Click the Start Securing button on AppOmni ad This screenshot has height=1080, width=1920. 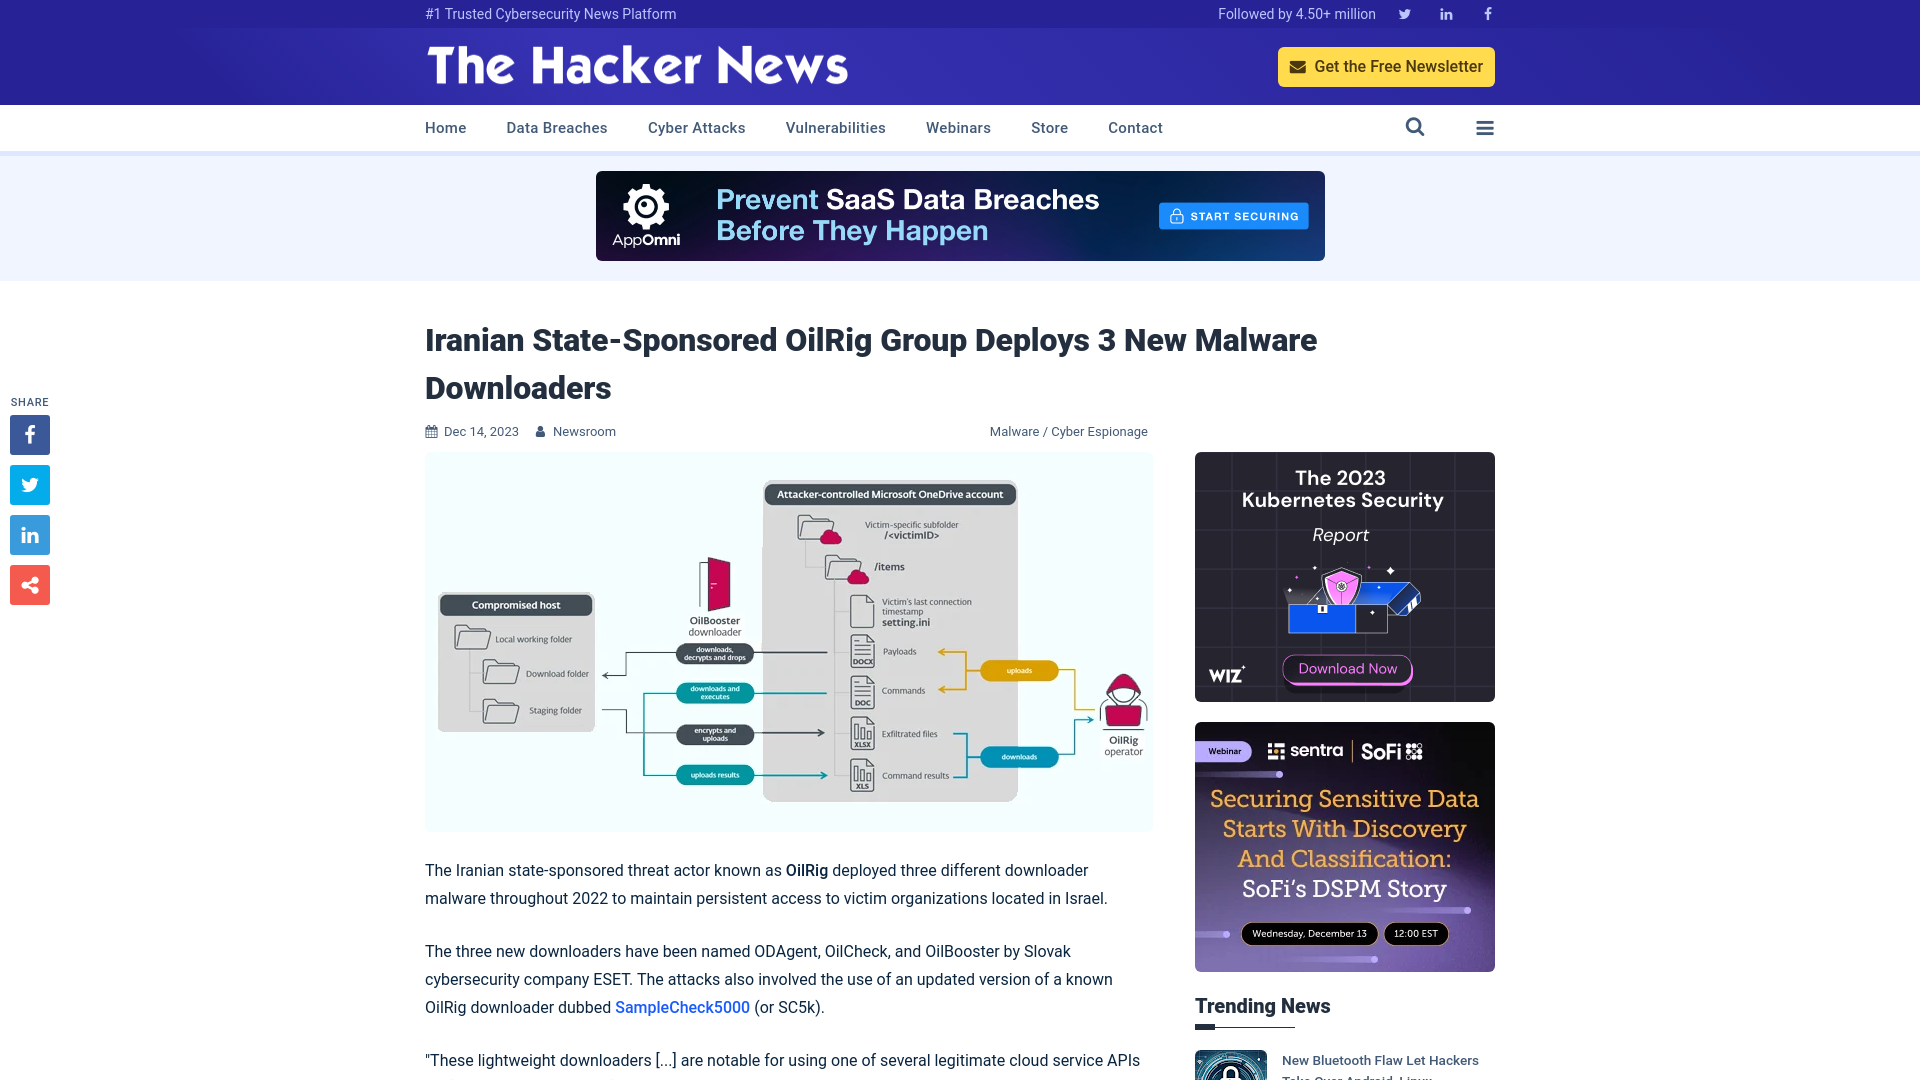pos(1233,215)
